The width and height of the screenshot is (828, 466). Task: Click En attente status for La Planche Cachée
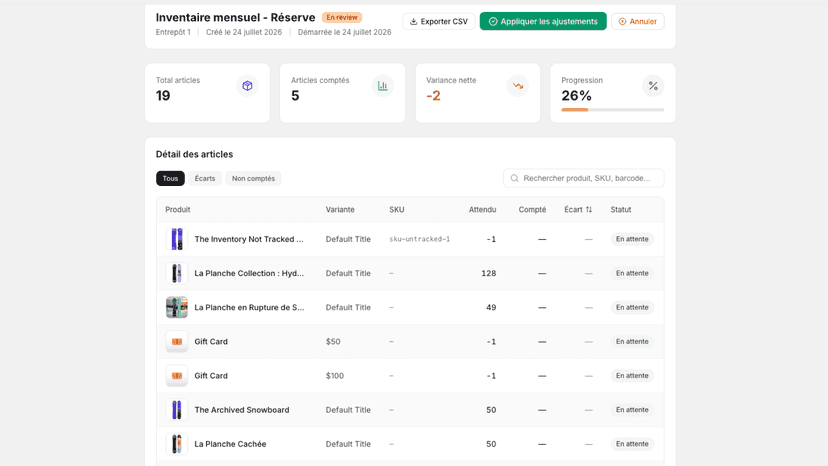tap(632, 444)
